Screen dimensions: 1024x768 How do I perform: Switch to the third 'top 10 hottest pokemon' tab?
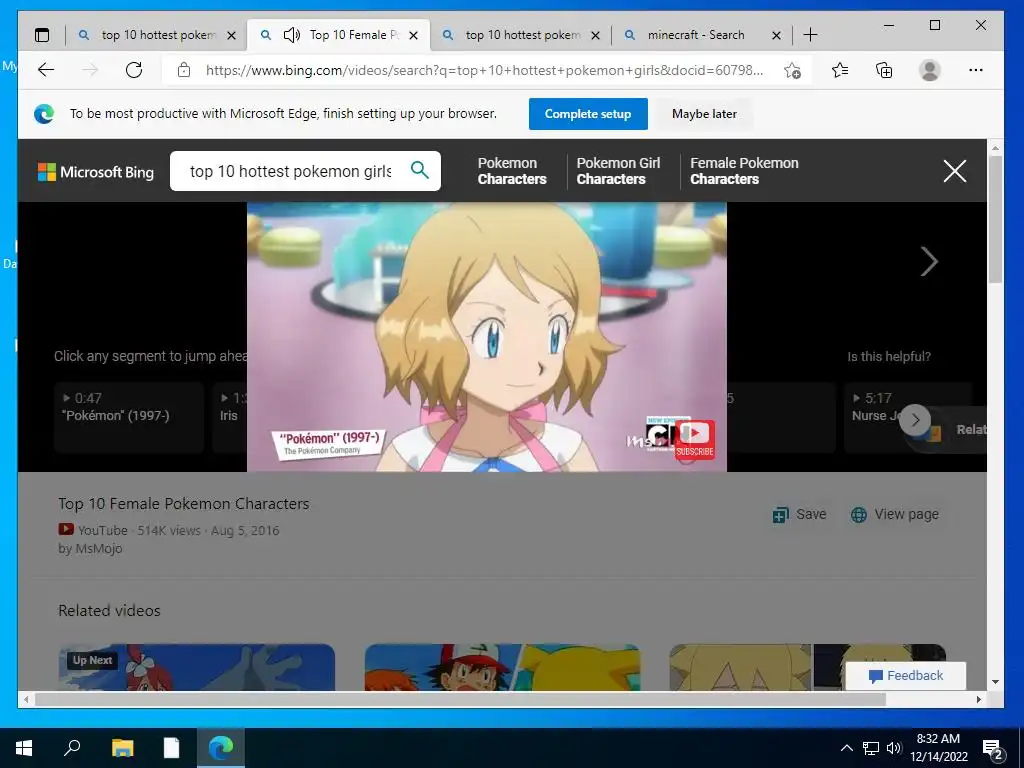pos(522,35)
